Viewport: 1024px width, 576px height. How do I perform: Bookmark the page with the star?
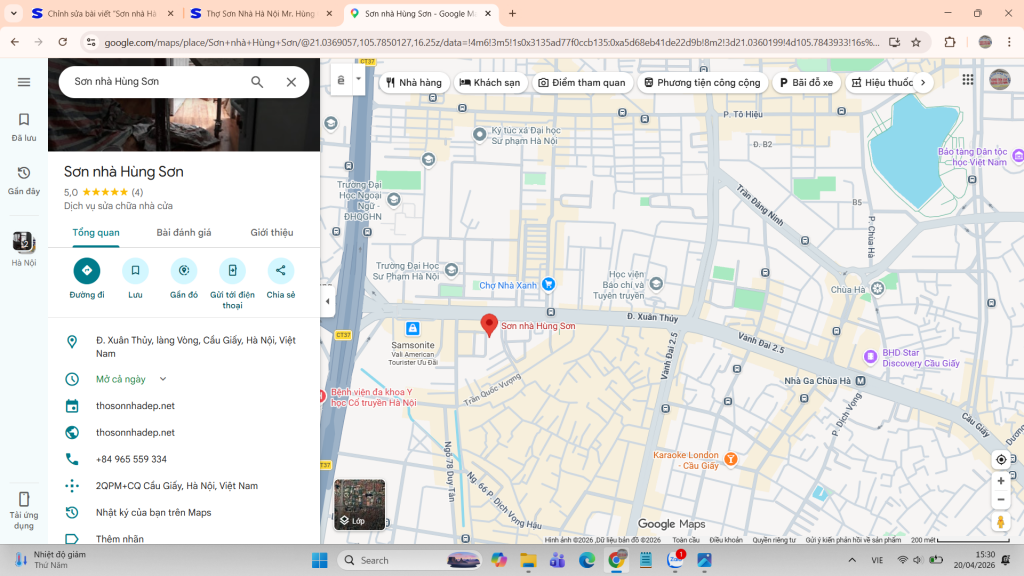(x=914, y=43)
